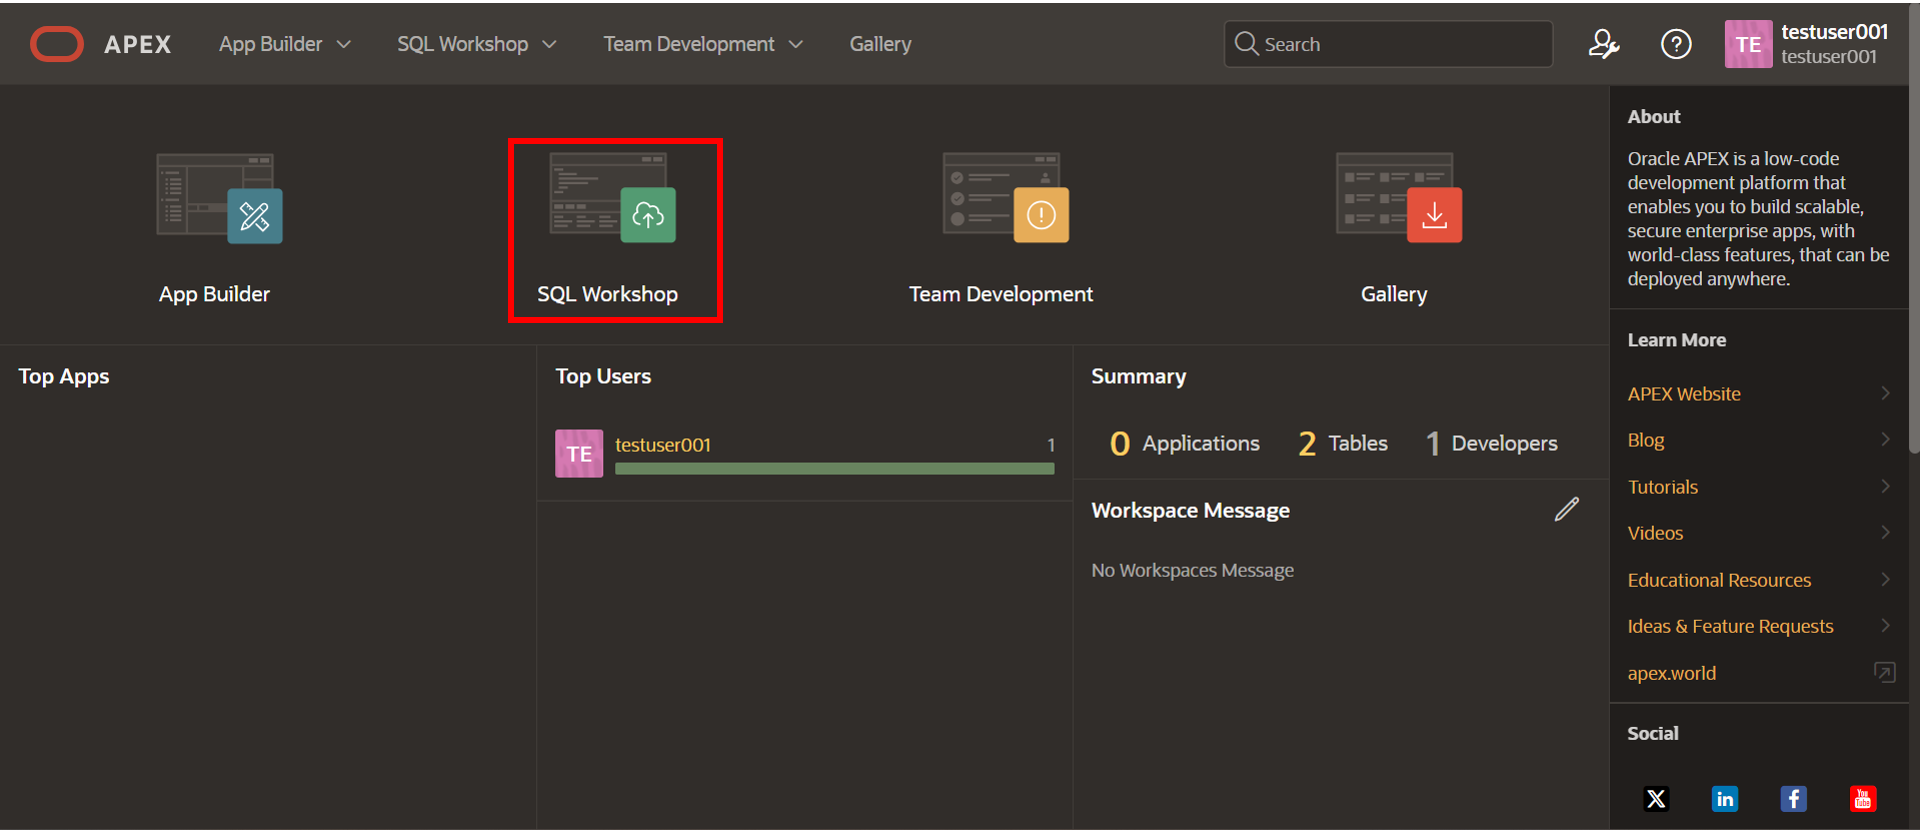This screenshot has width=1920, height=830.
Task: Open the Educational Resources link
Action: pyautogui.click(x=1719, y=580)
